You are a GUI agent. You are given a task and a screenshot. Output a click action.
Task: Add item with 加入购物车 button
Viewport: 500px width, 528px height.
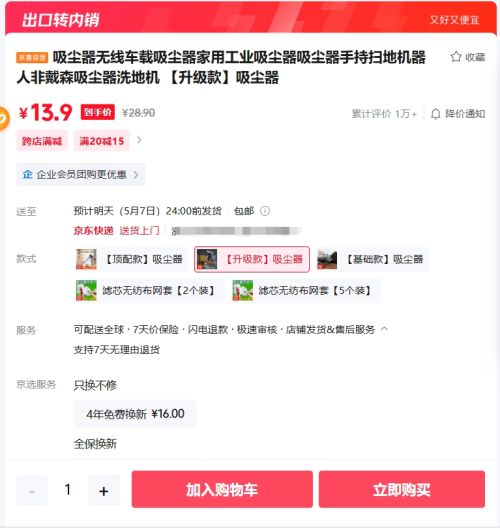click(x=222, y=489)
